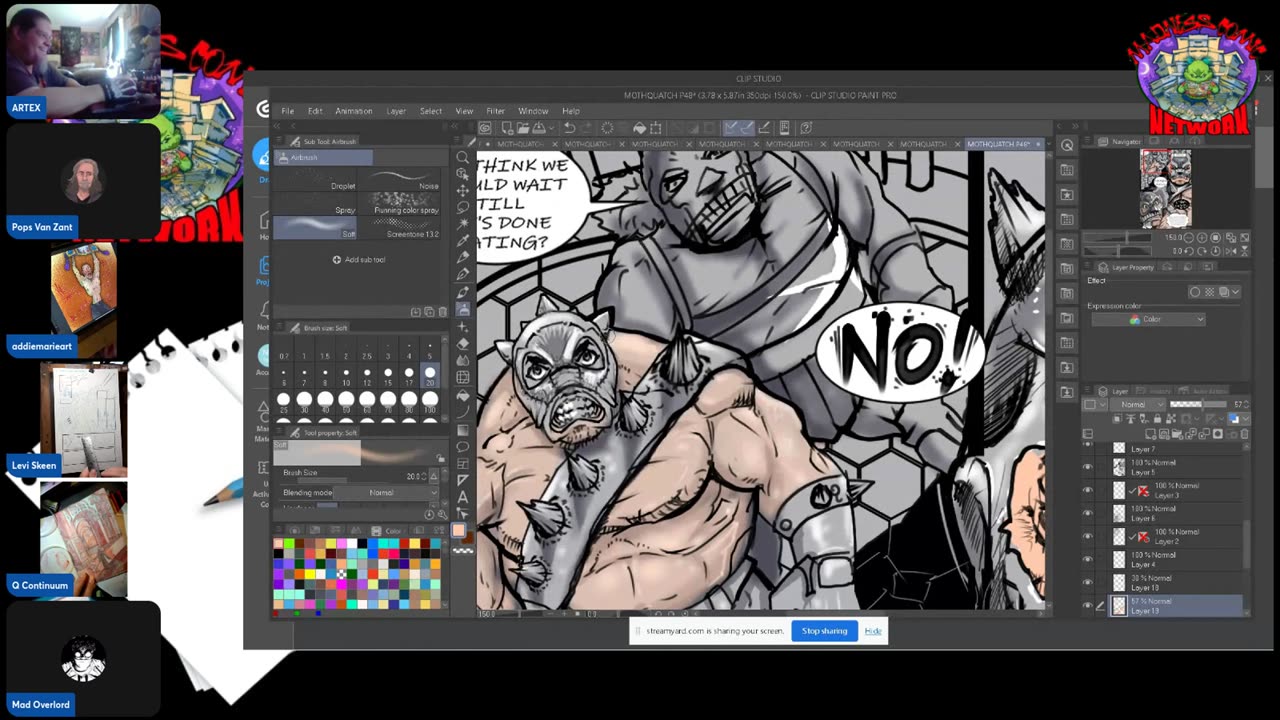The height and width of the screenshot is (720, 1280).
Task: Open the File menu
Action: 287,111
